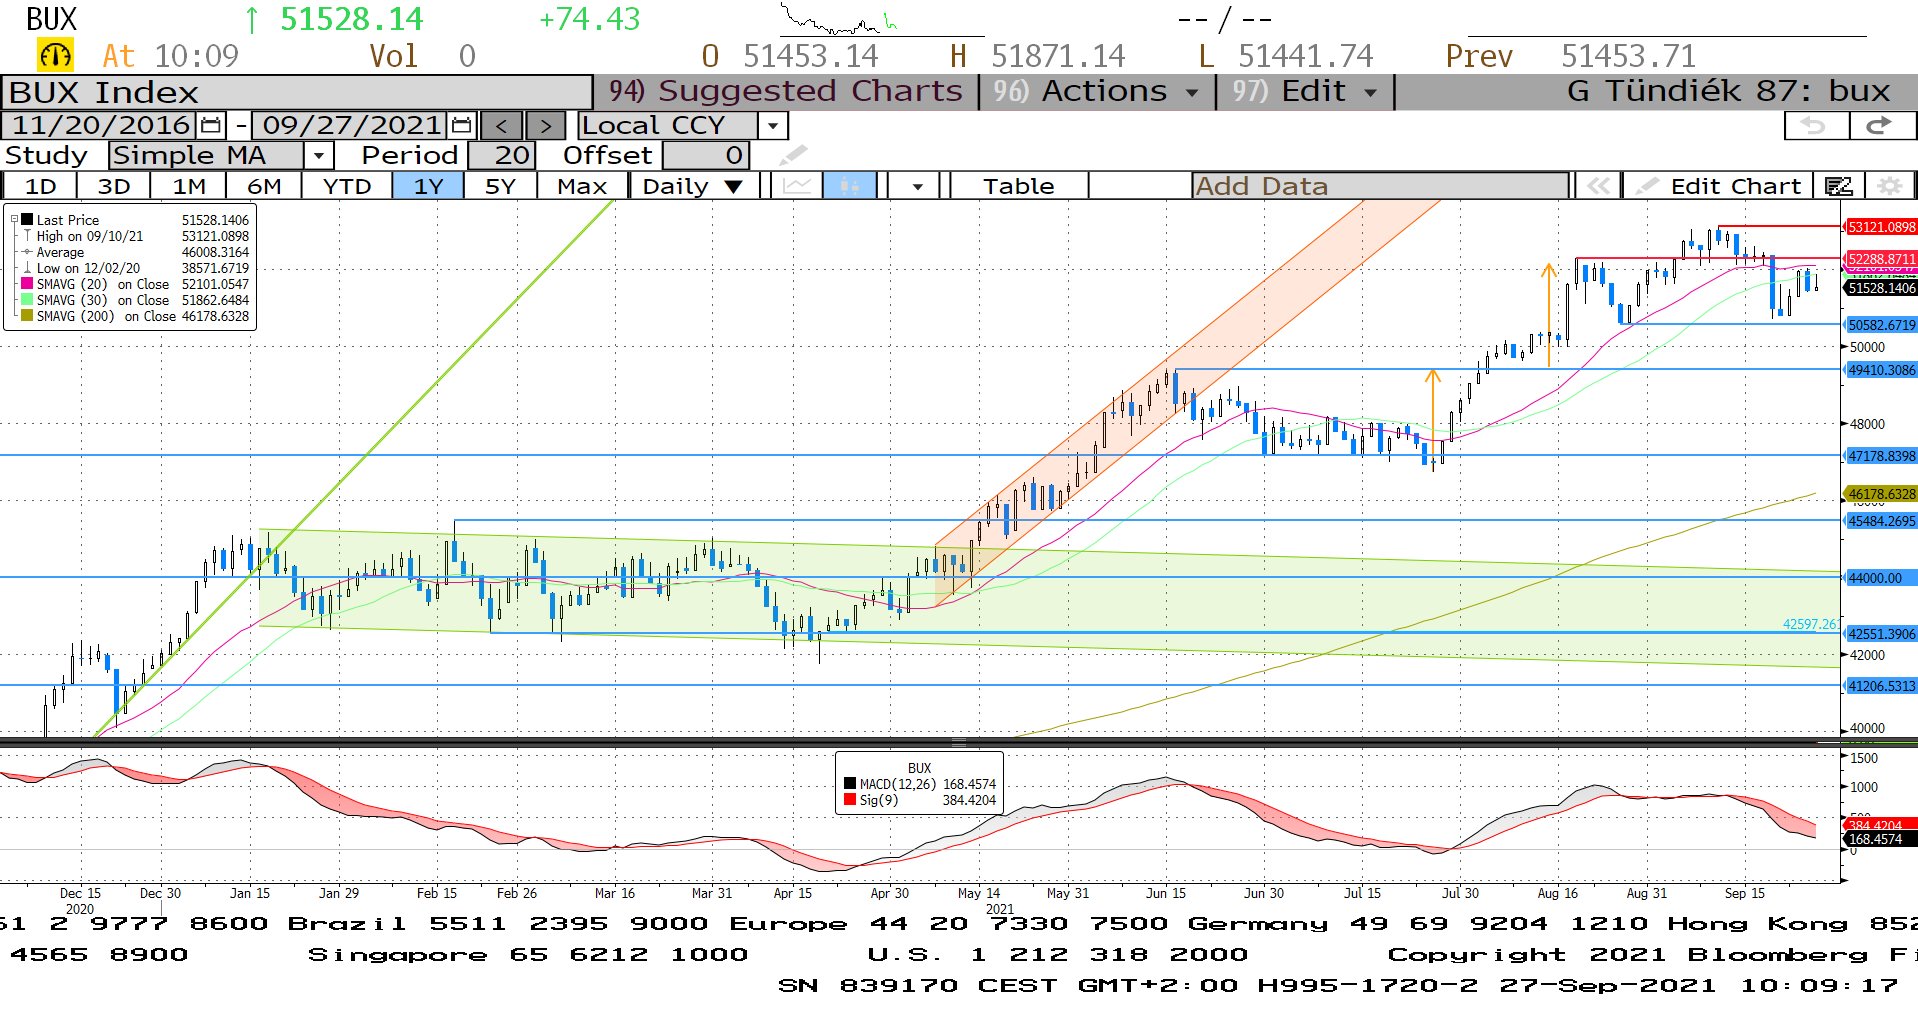Screen dimensions: 1918x1025
Task: Select the 1M range tab
Action: [189, 186]
